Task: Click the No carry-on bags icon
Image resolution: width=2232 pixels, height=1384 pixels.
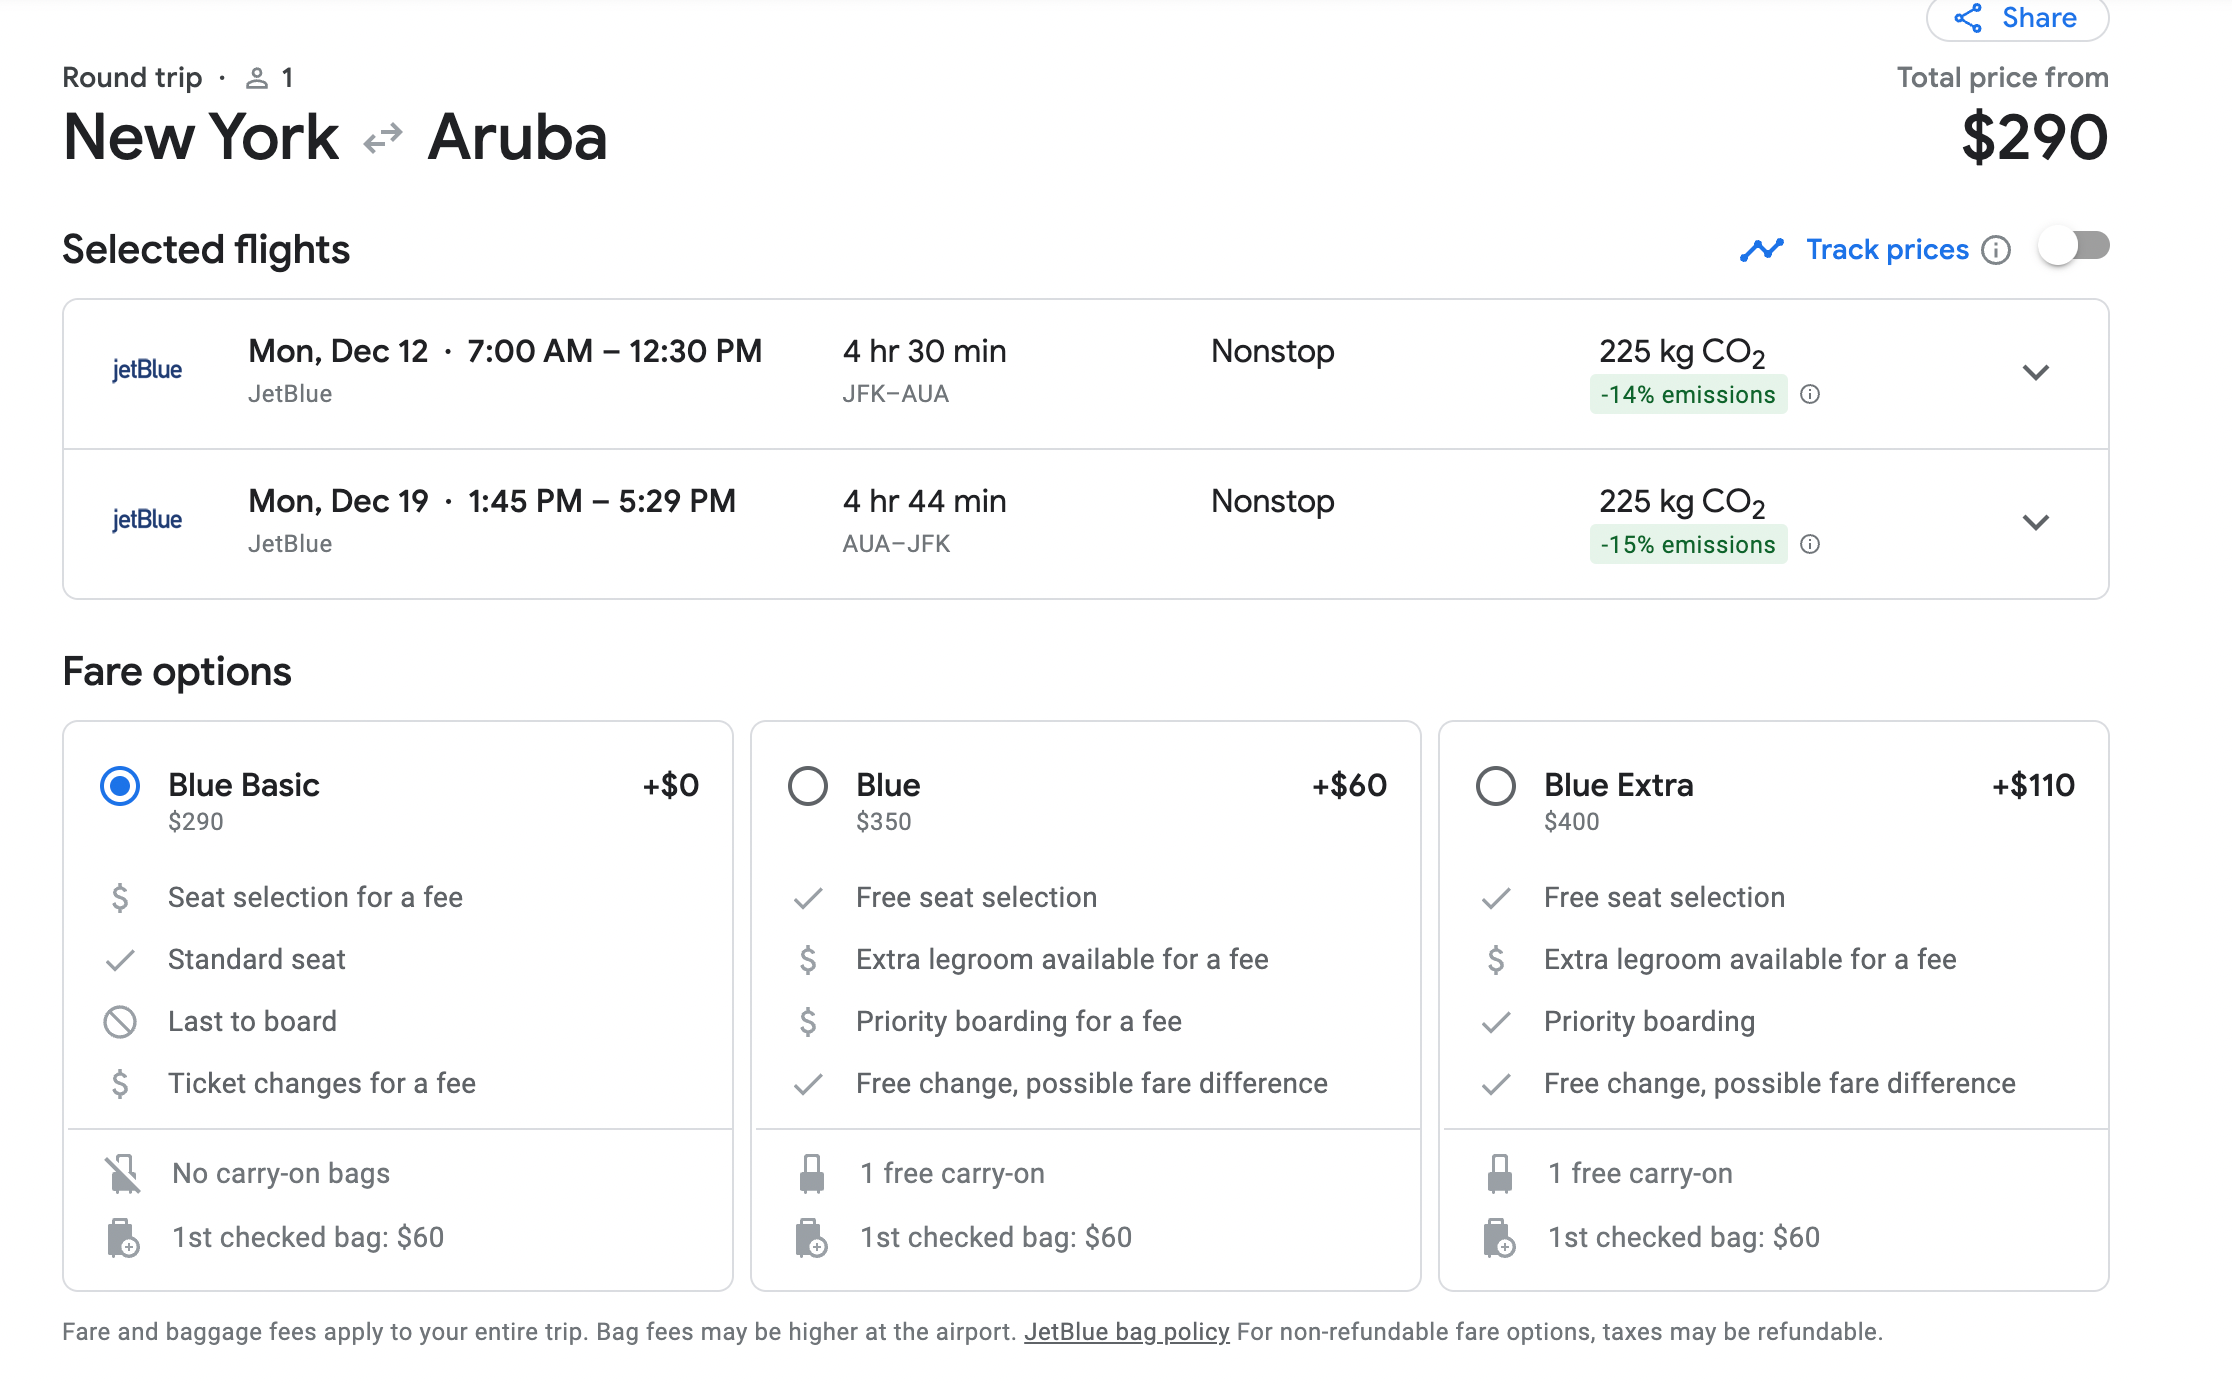Action: click(123, 1174)
